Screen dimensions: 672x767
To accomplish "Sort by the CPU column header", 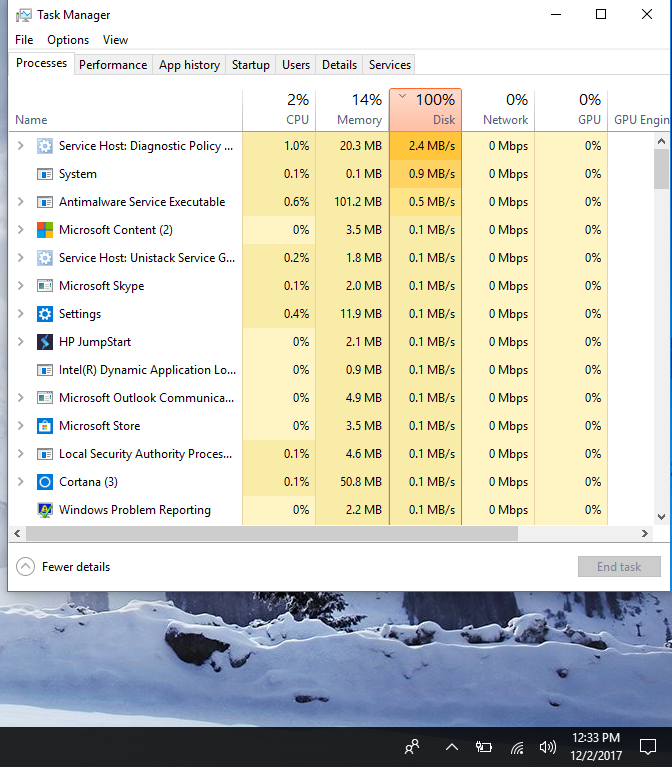I will click(x=279, y=111).
